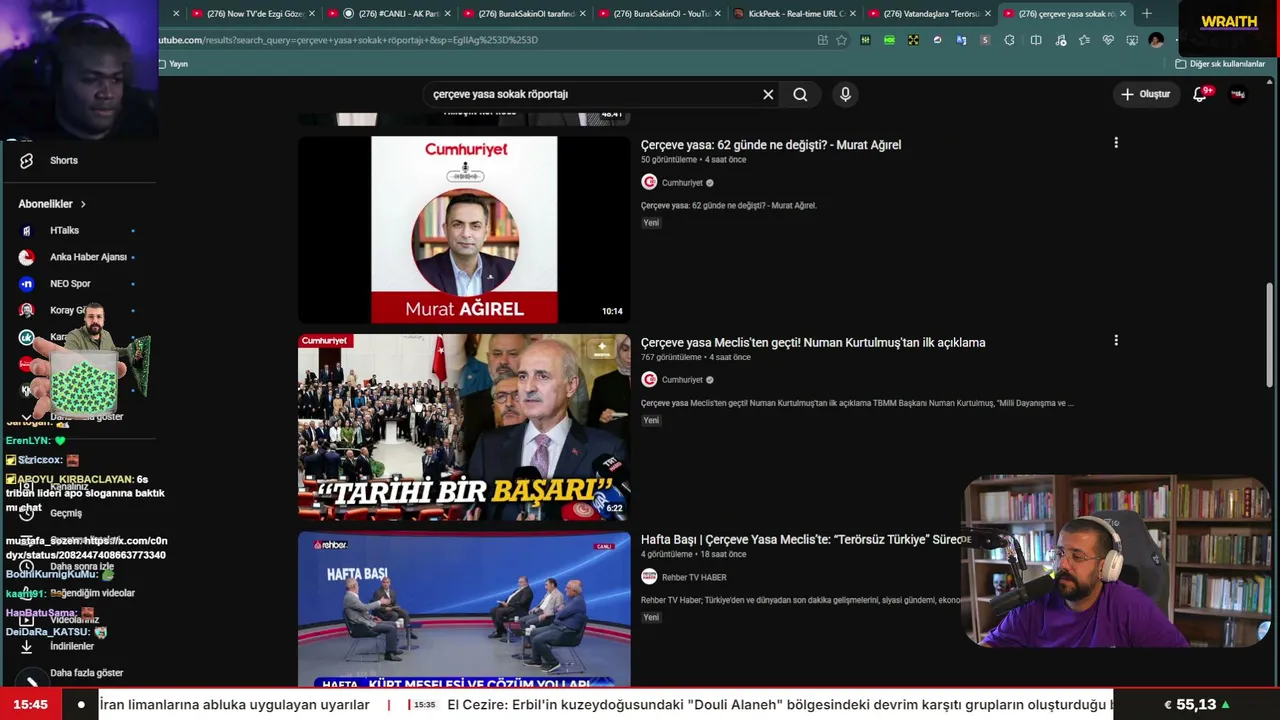The width and height of the screenshot is (1280, 720).
Task: Play the Murat Ağırel thumbnail video
Action: (x=464, y=230)
